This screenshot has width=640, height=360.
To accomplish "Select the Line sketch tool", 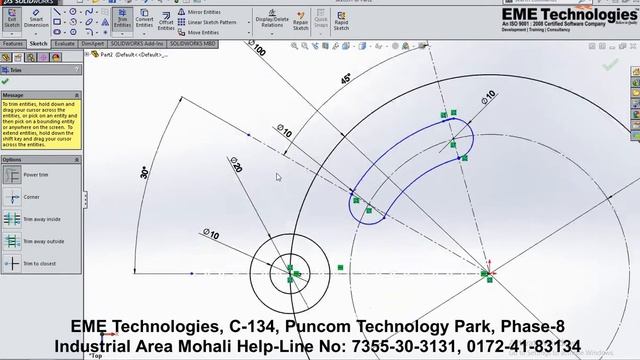I will [x=57, y=12].
